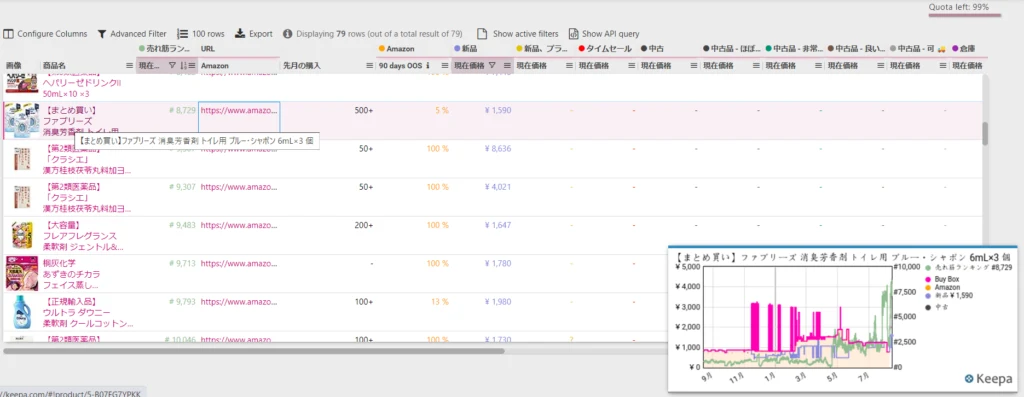Toggle 売れ筋ランキング series in chart legend
Screen dimensions: 1024x397
pos(968,268)
